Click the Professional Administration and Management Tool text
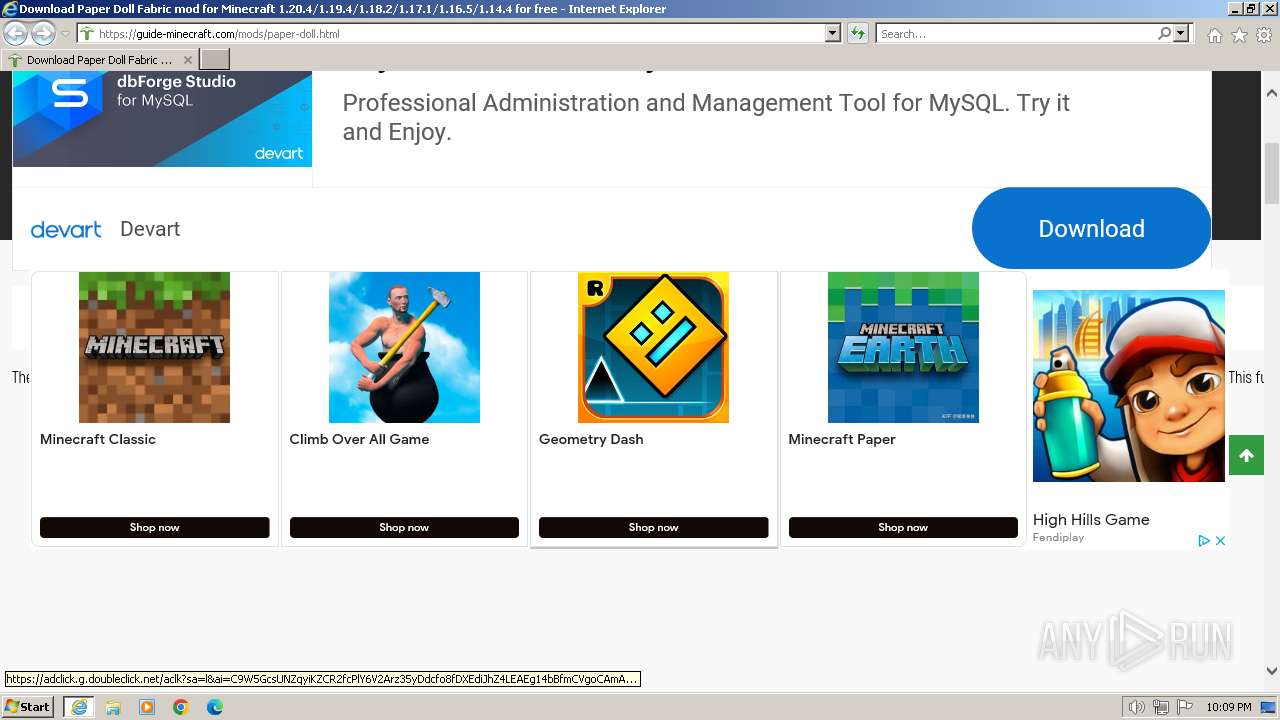The height and width of the screenshot is (720, 1280). (706, 117)
